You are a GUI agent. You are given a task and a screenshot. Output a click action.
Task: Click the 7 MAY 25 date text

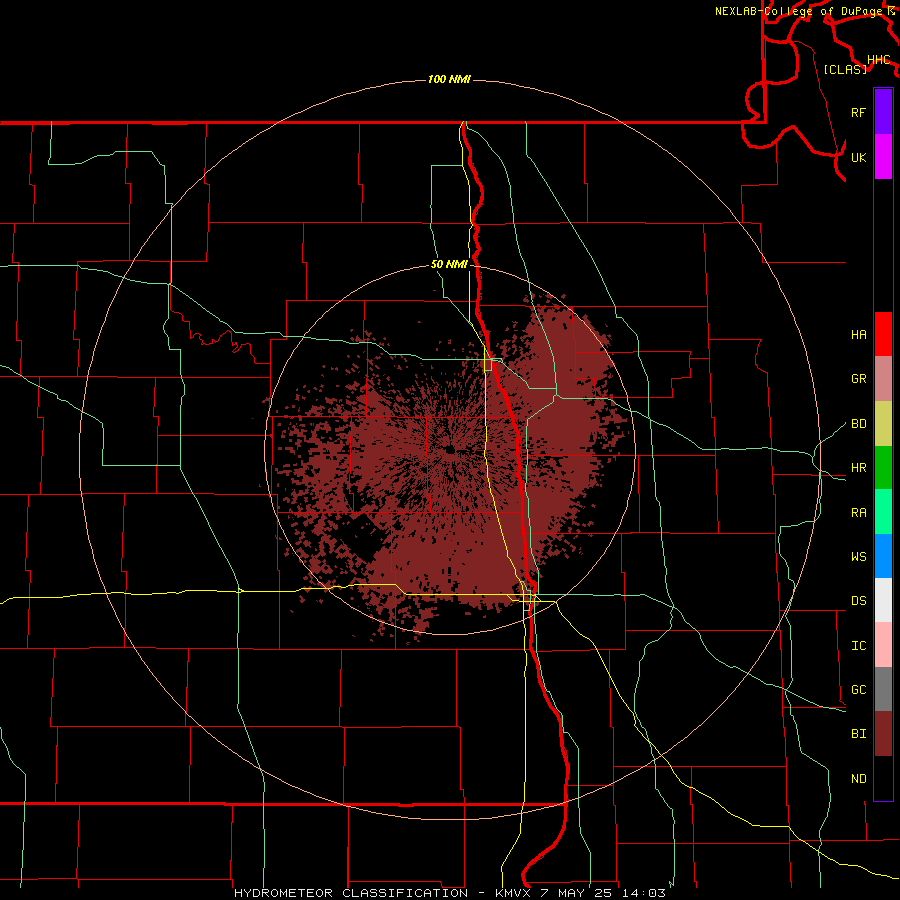[x=577, y=893]
